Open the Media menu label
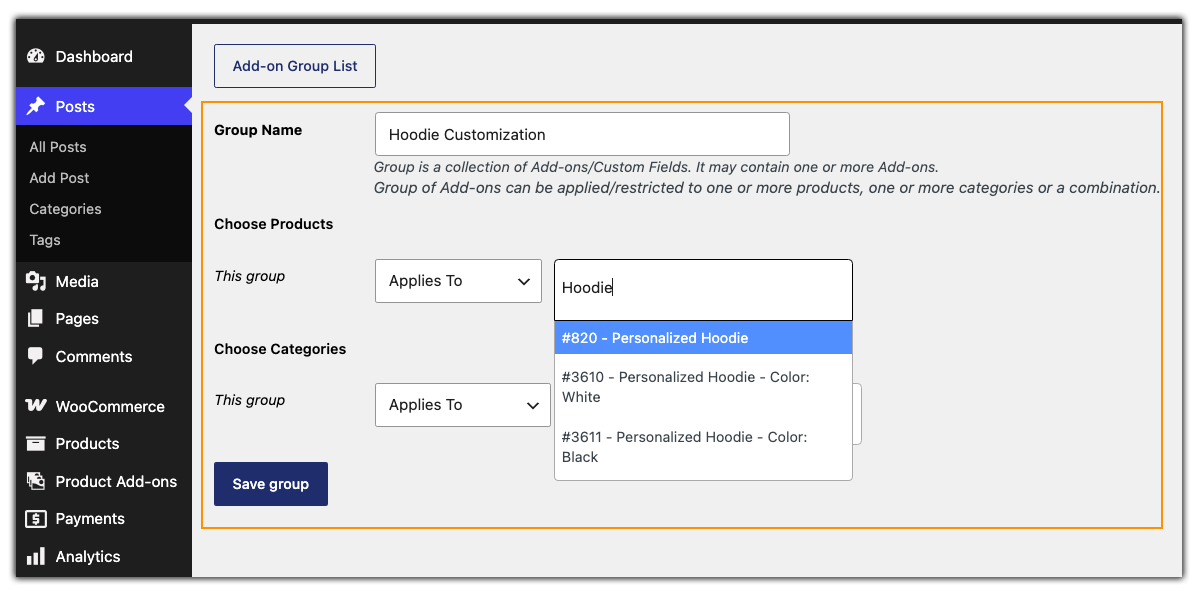The height and width of the screenshot is (592, 1200). coord(77,281)
